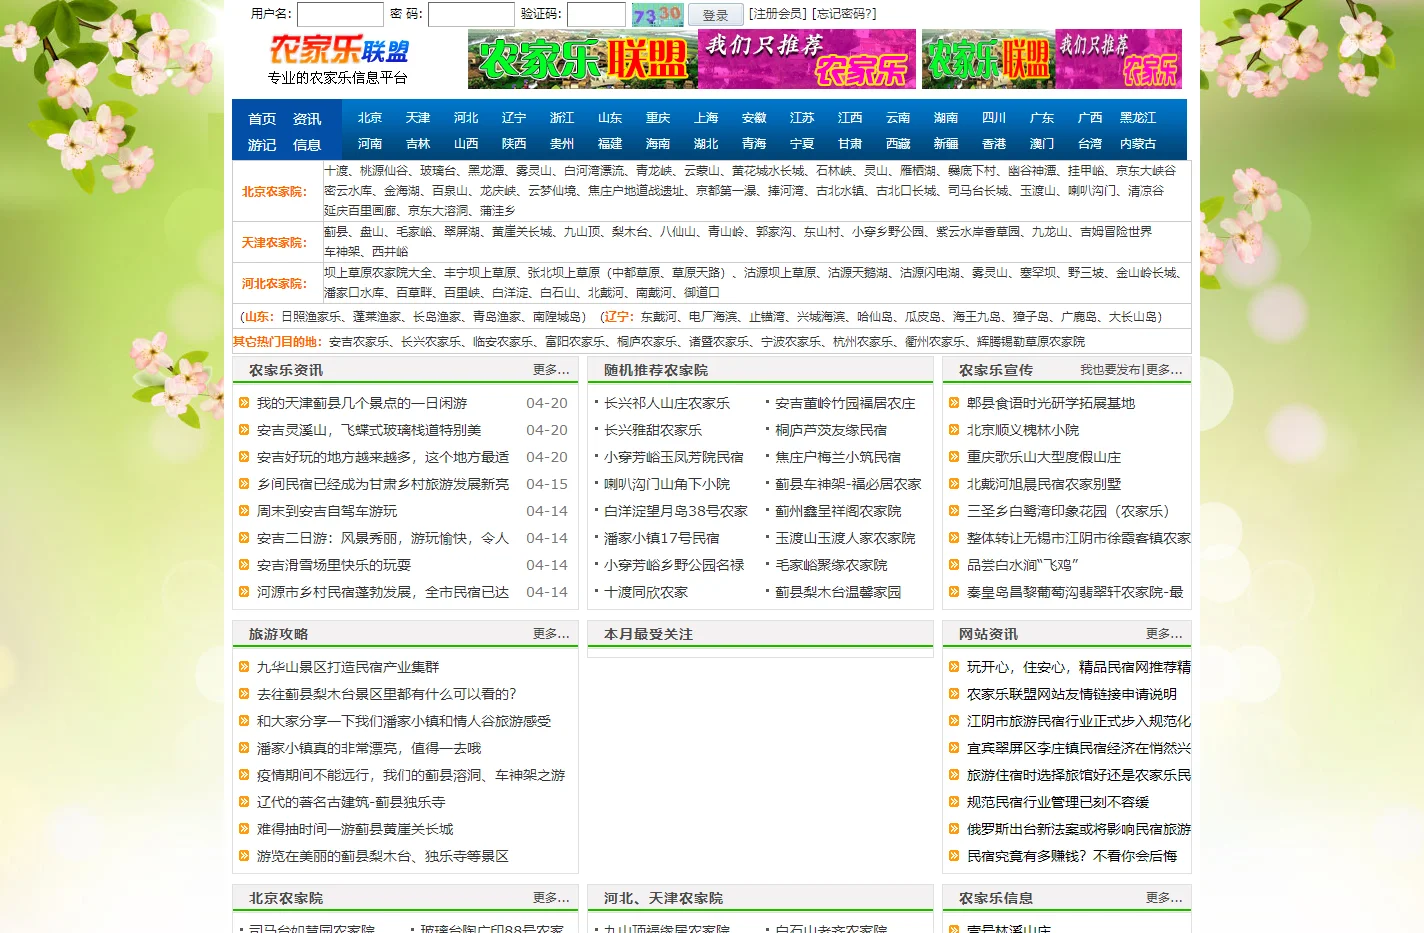Open guide 去往蓟县梨木台景区里都有什么可以看的
This screenshot has width=1424, height=933.
click(387, 694)
